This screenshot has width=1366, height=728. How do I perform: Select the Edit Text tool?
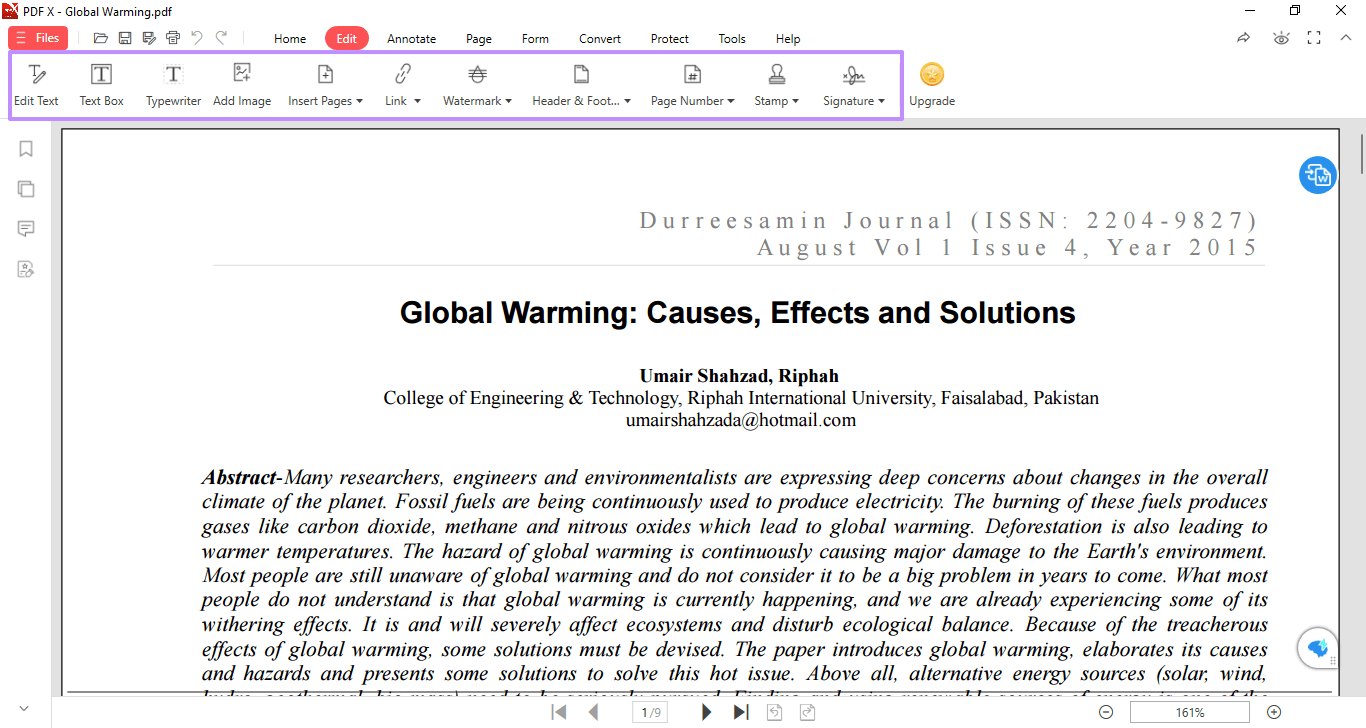[37, 84]
